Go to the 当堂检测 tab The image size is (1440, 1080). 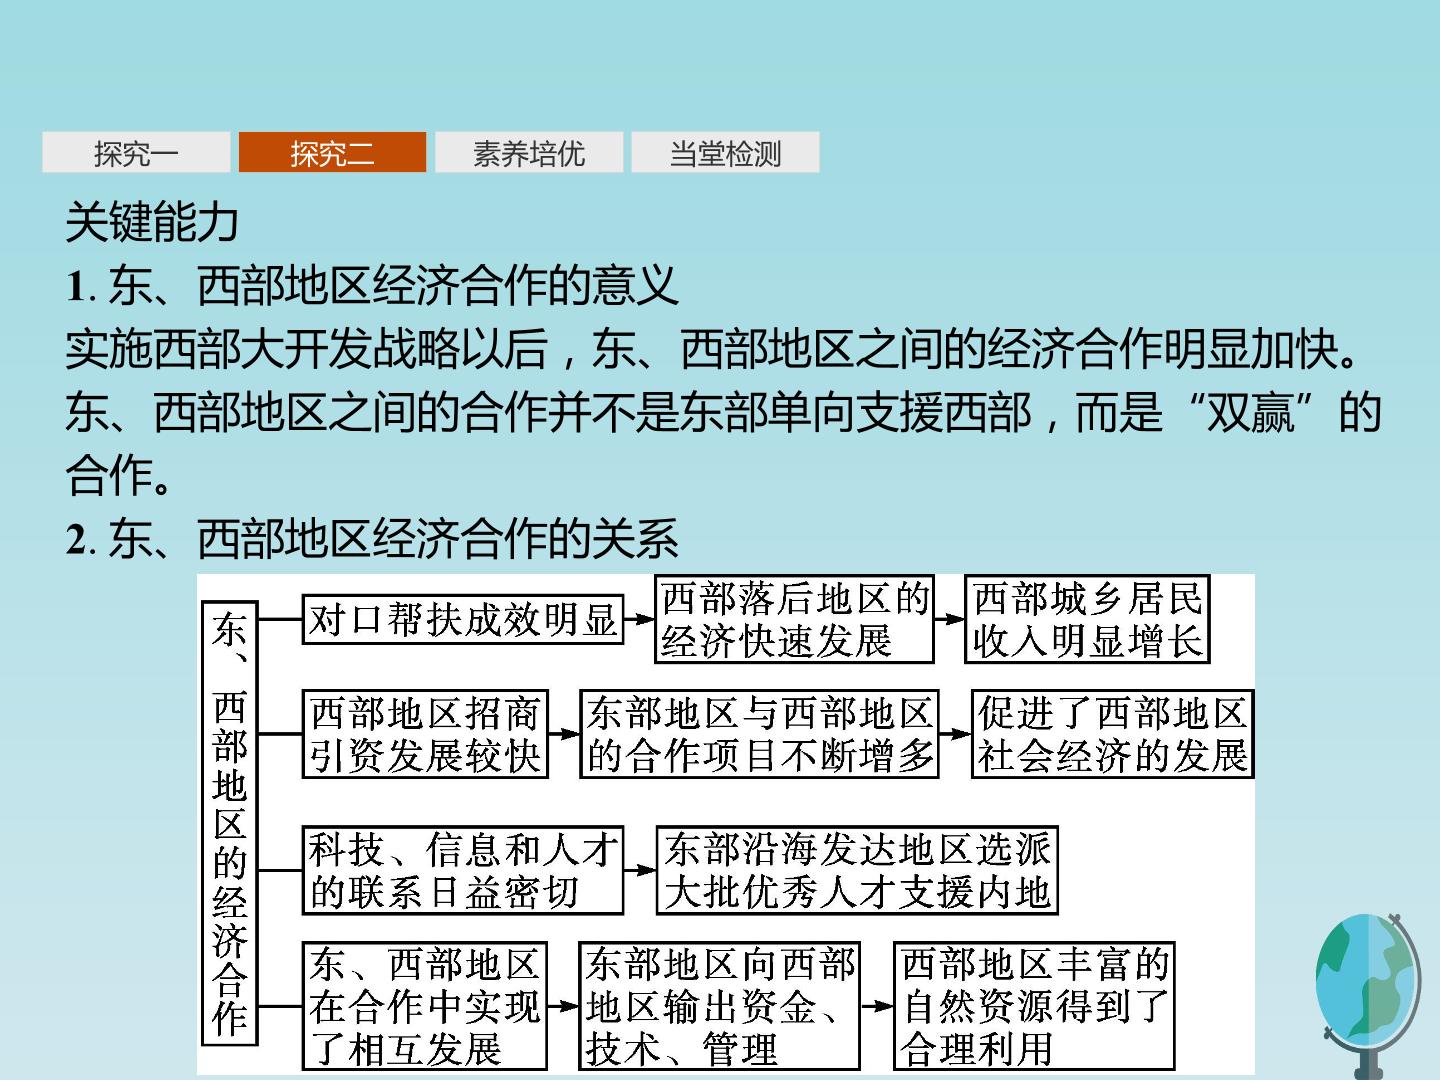pyautogui.click(x=725, y=153)
